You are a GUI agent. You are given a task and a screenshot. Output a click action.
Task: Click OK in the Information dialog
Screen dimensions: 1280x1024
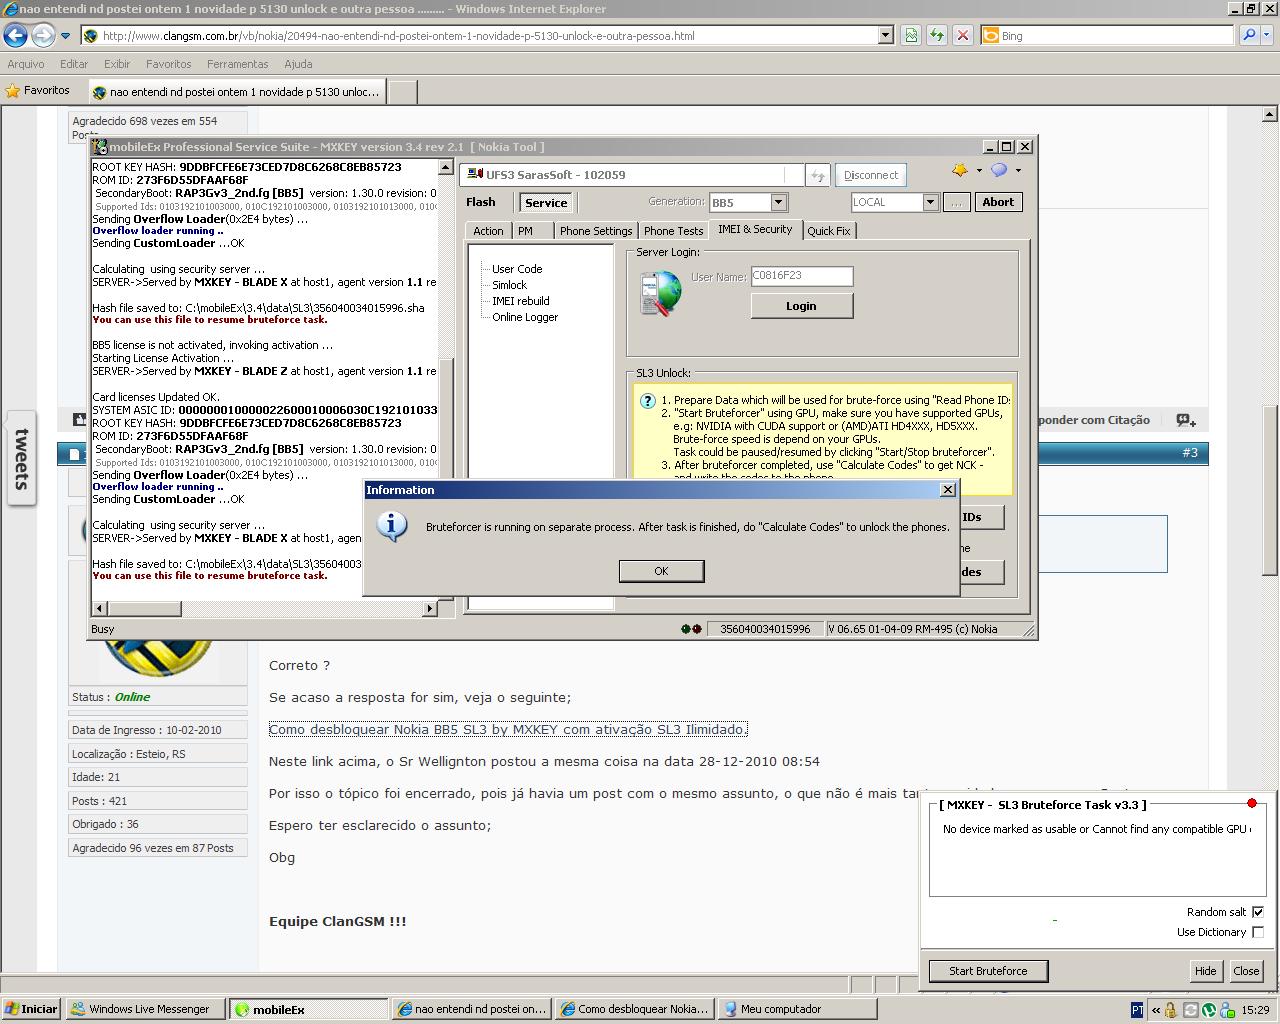pos(661,571)
